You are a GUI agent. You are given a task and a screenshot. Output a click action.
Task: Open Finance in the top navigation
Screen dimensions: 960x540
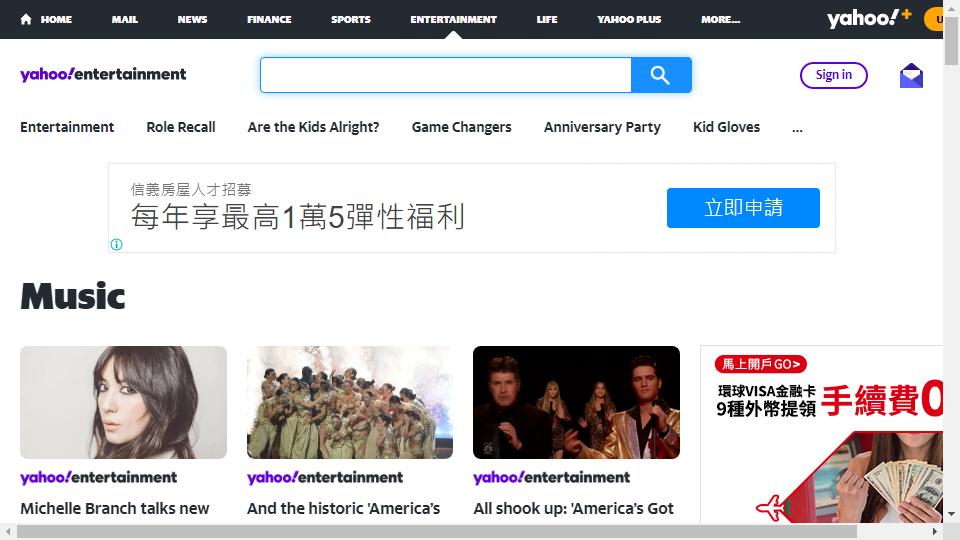269,19
